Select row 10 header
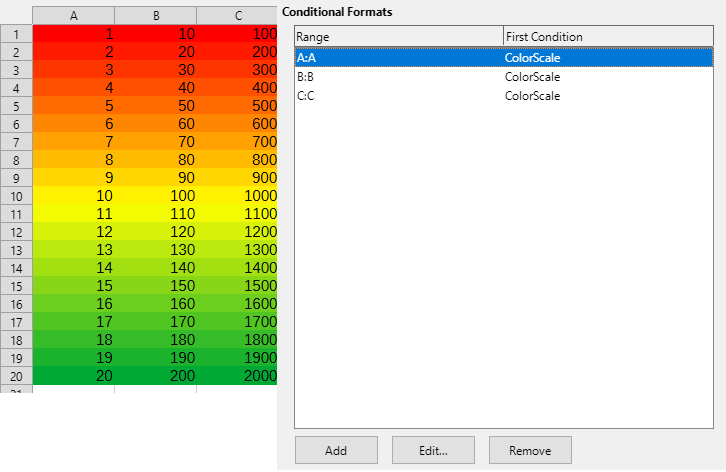The height and width of the screenshot is (472, 726). [16, 195]
